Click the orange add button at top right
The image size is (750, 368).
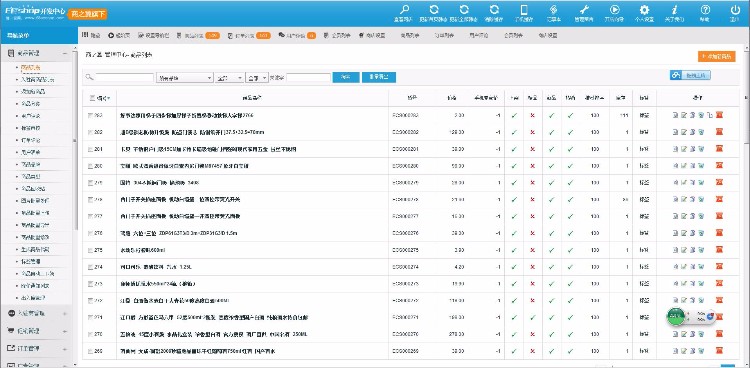point(717,56)
